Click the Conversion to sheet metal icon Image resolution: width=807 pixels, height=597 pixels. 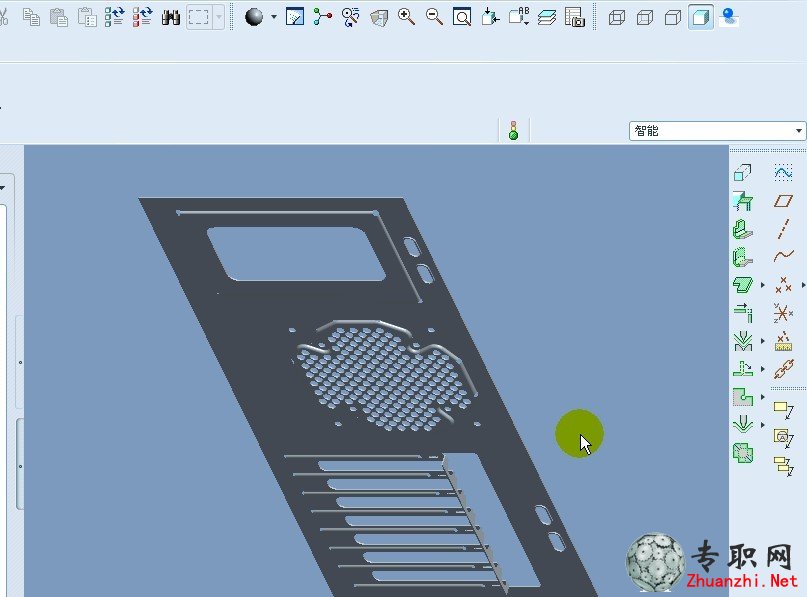click(x=742, y=173)
